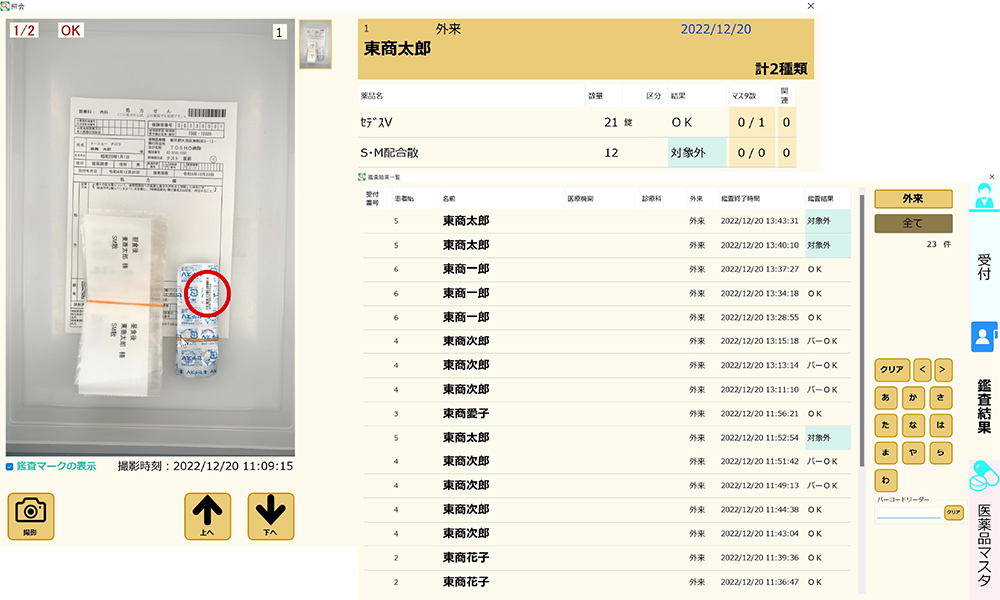This screenshot has height=600, width=1000.
Task: Click the 外来 filter button
Action: point(913,199)
